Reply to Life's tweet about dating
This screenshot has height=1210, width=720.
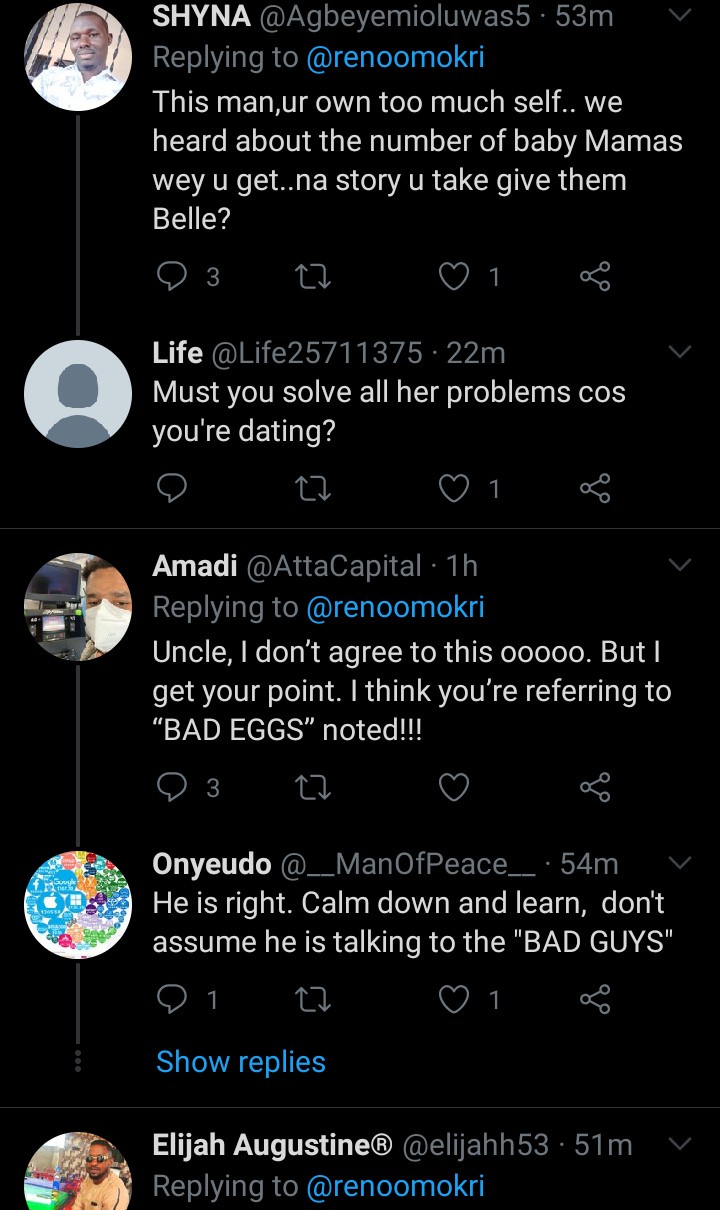pyautogui.click(x=172, y=487)
